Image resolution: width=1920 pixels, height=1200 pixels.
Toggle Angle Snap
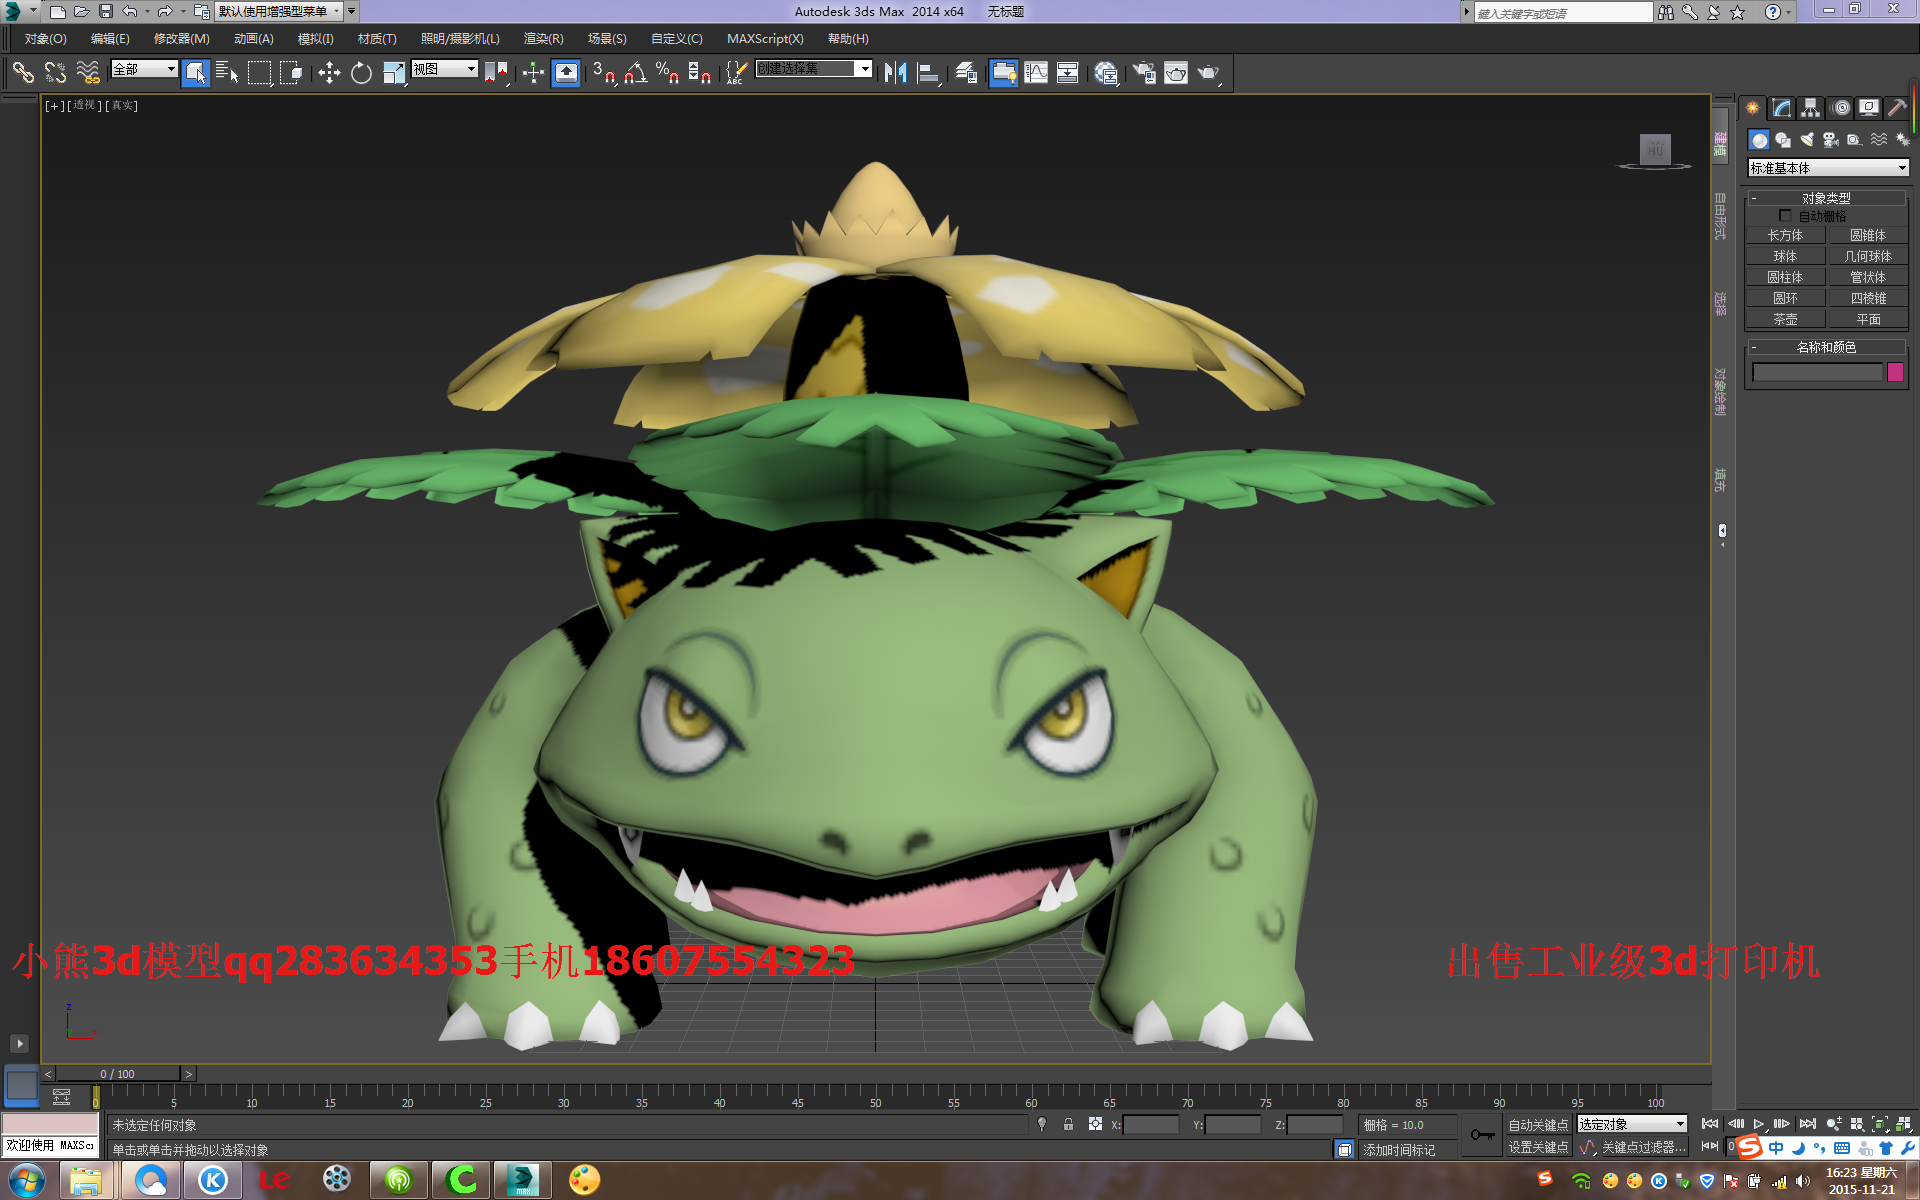(x=636, y=72)
